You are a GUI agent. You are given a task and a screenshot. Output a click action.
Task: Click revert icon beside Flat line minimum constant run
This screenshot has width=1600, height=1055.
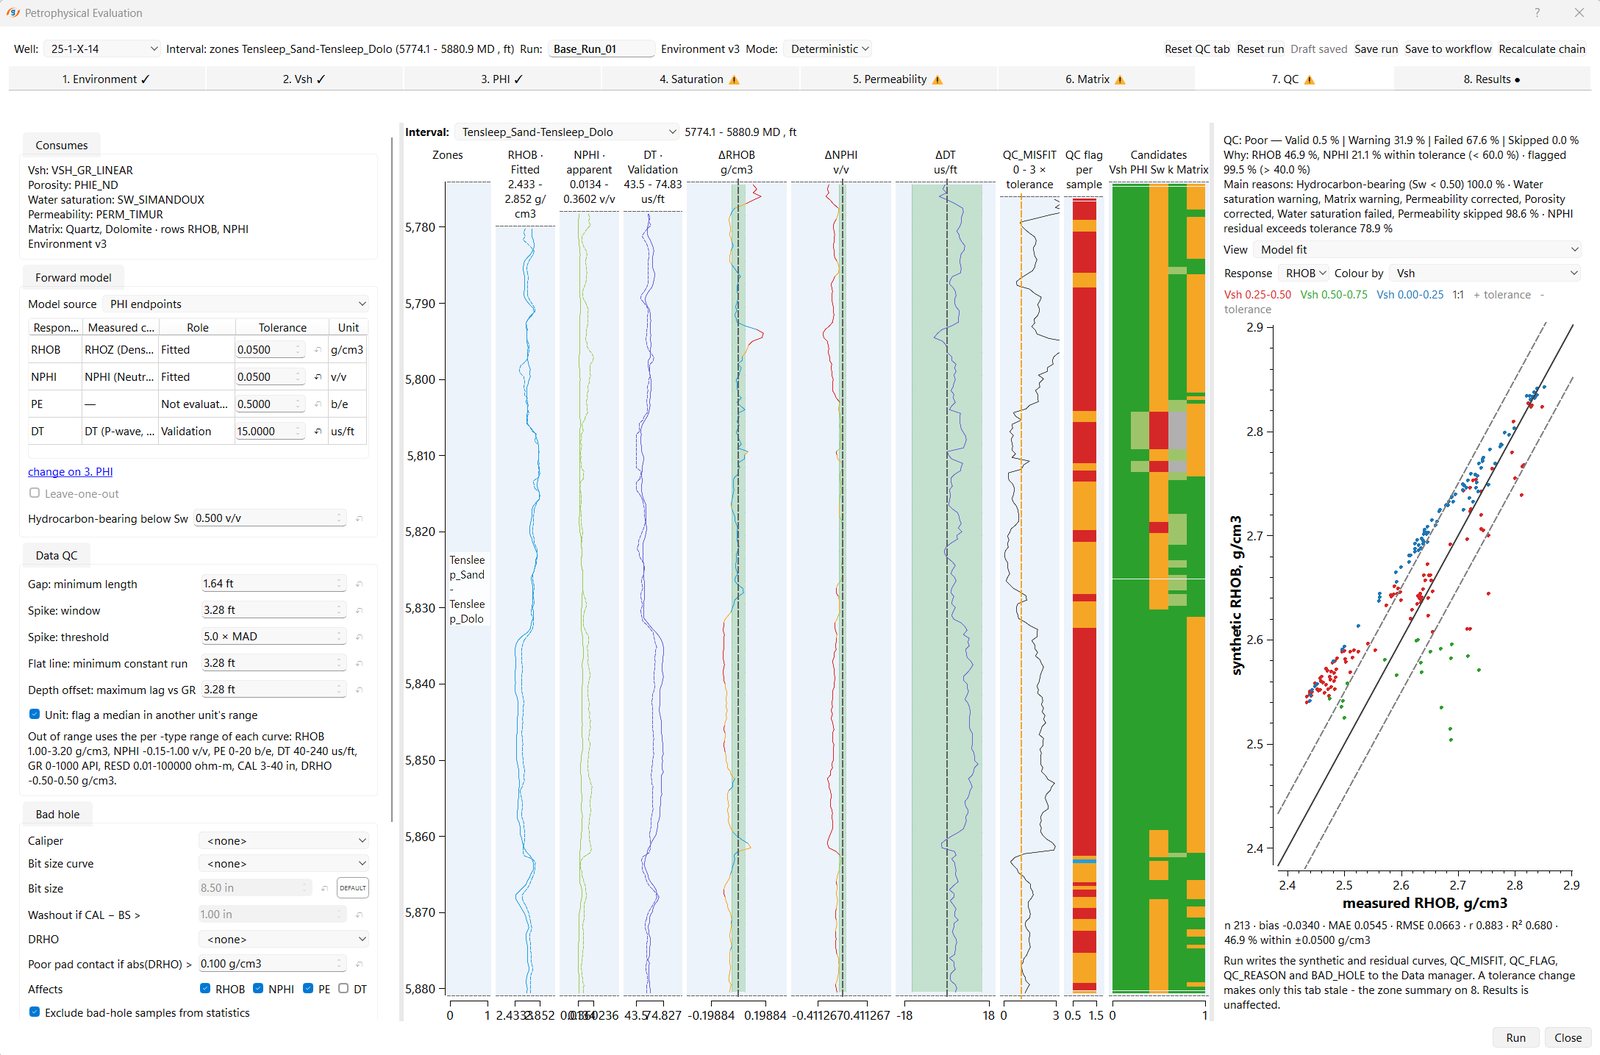click(x=359, y=663)
